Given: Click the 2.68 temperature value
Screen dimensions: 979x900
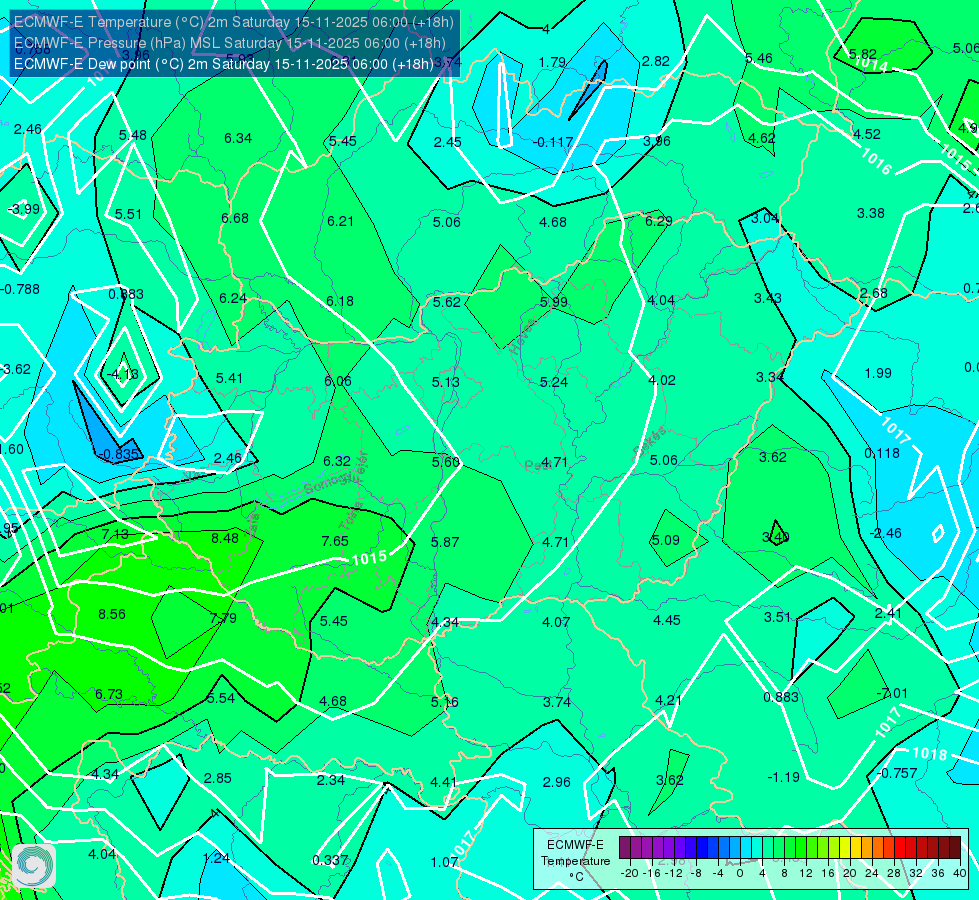Looking at the screenshot, I should 873,293.
